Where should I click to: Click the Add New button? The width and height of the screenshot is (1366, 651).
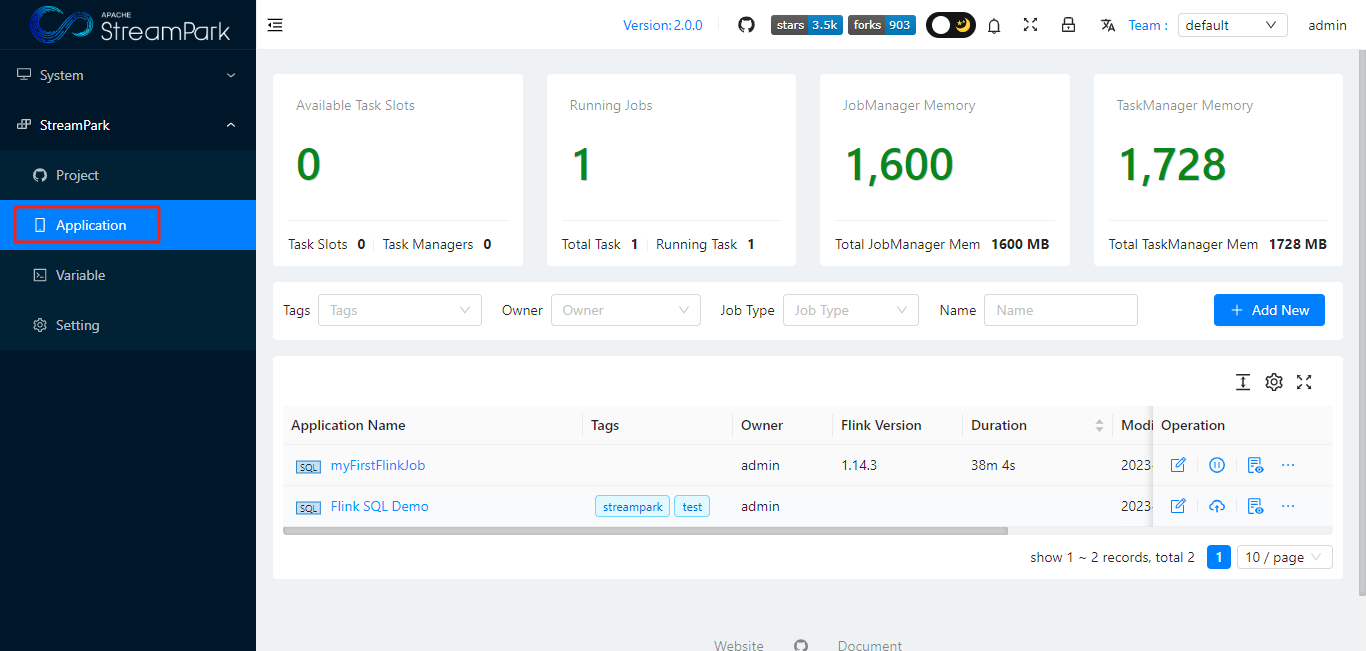[x=1269, y=310]
